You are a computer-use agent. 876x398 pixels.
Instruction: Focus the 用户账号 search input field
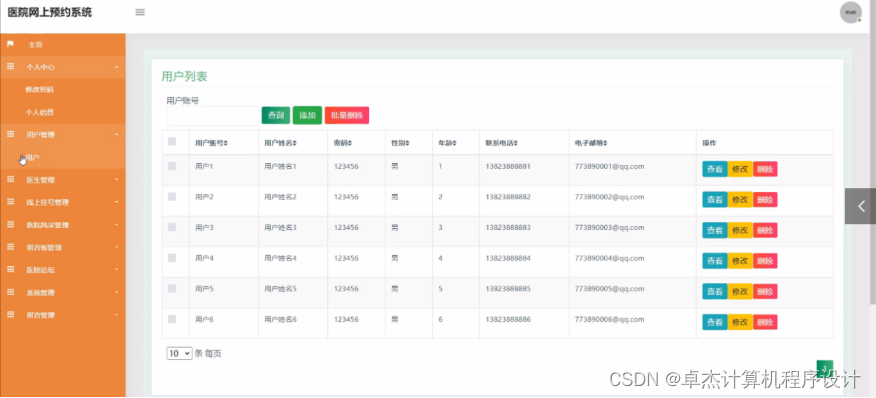tap(213, 116)
